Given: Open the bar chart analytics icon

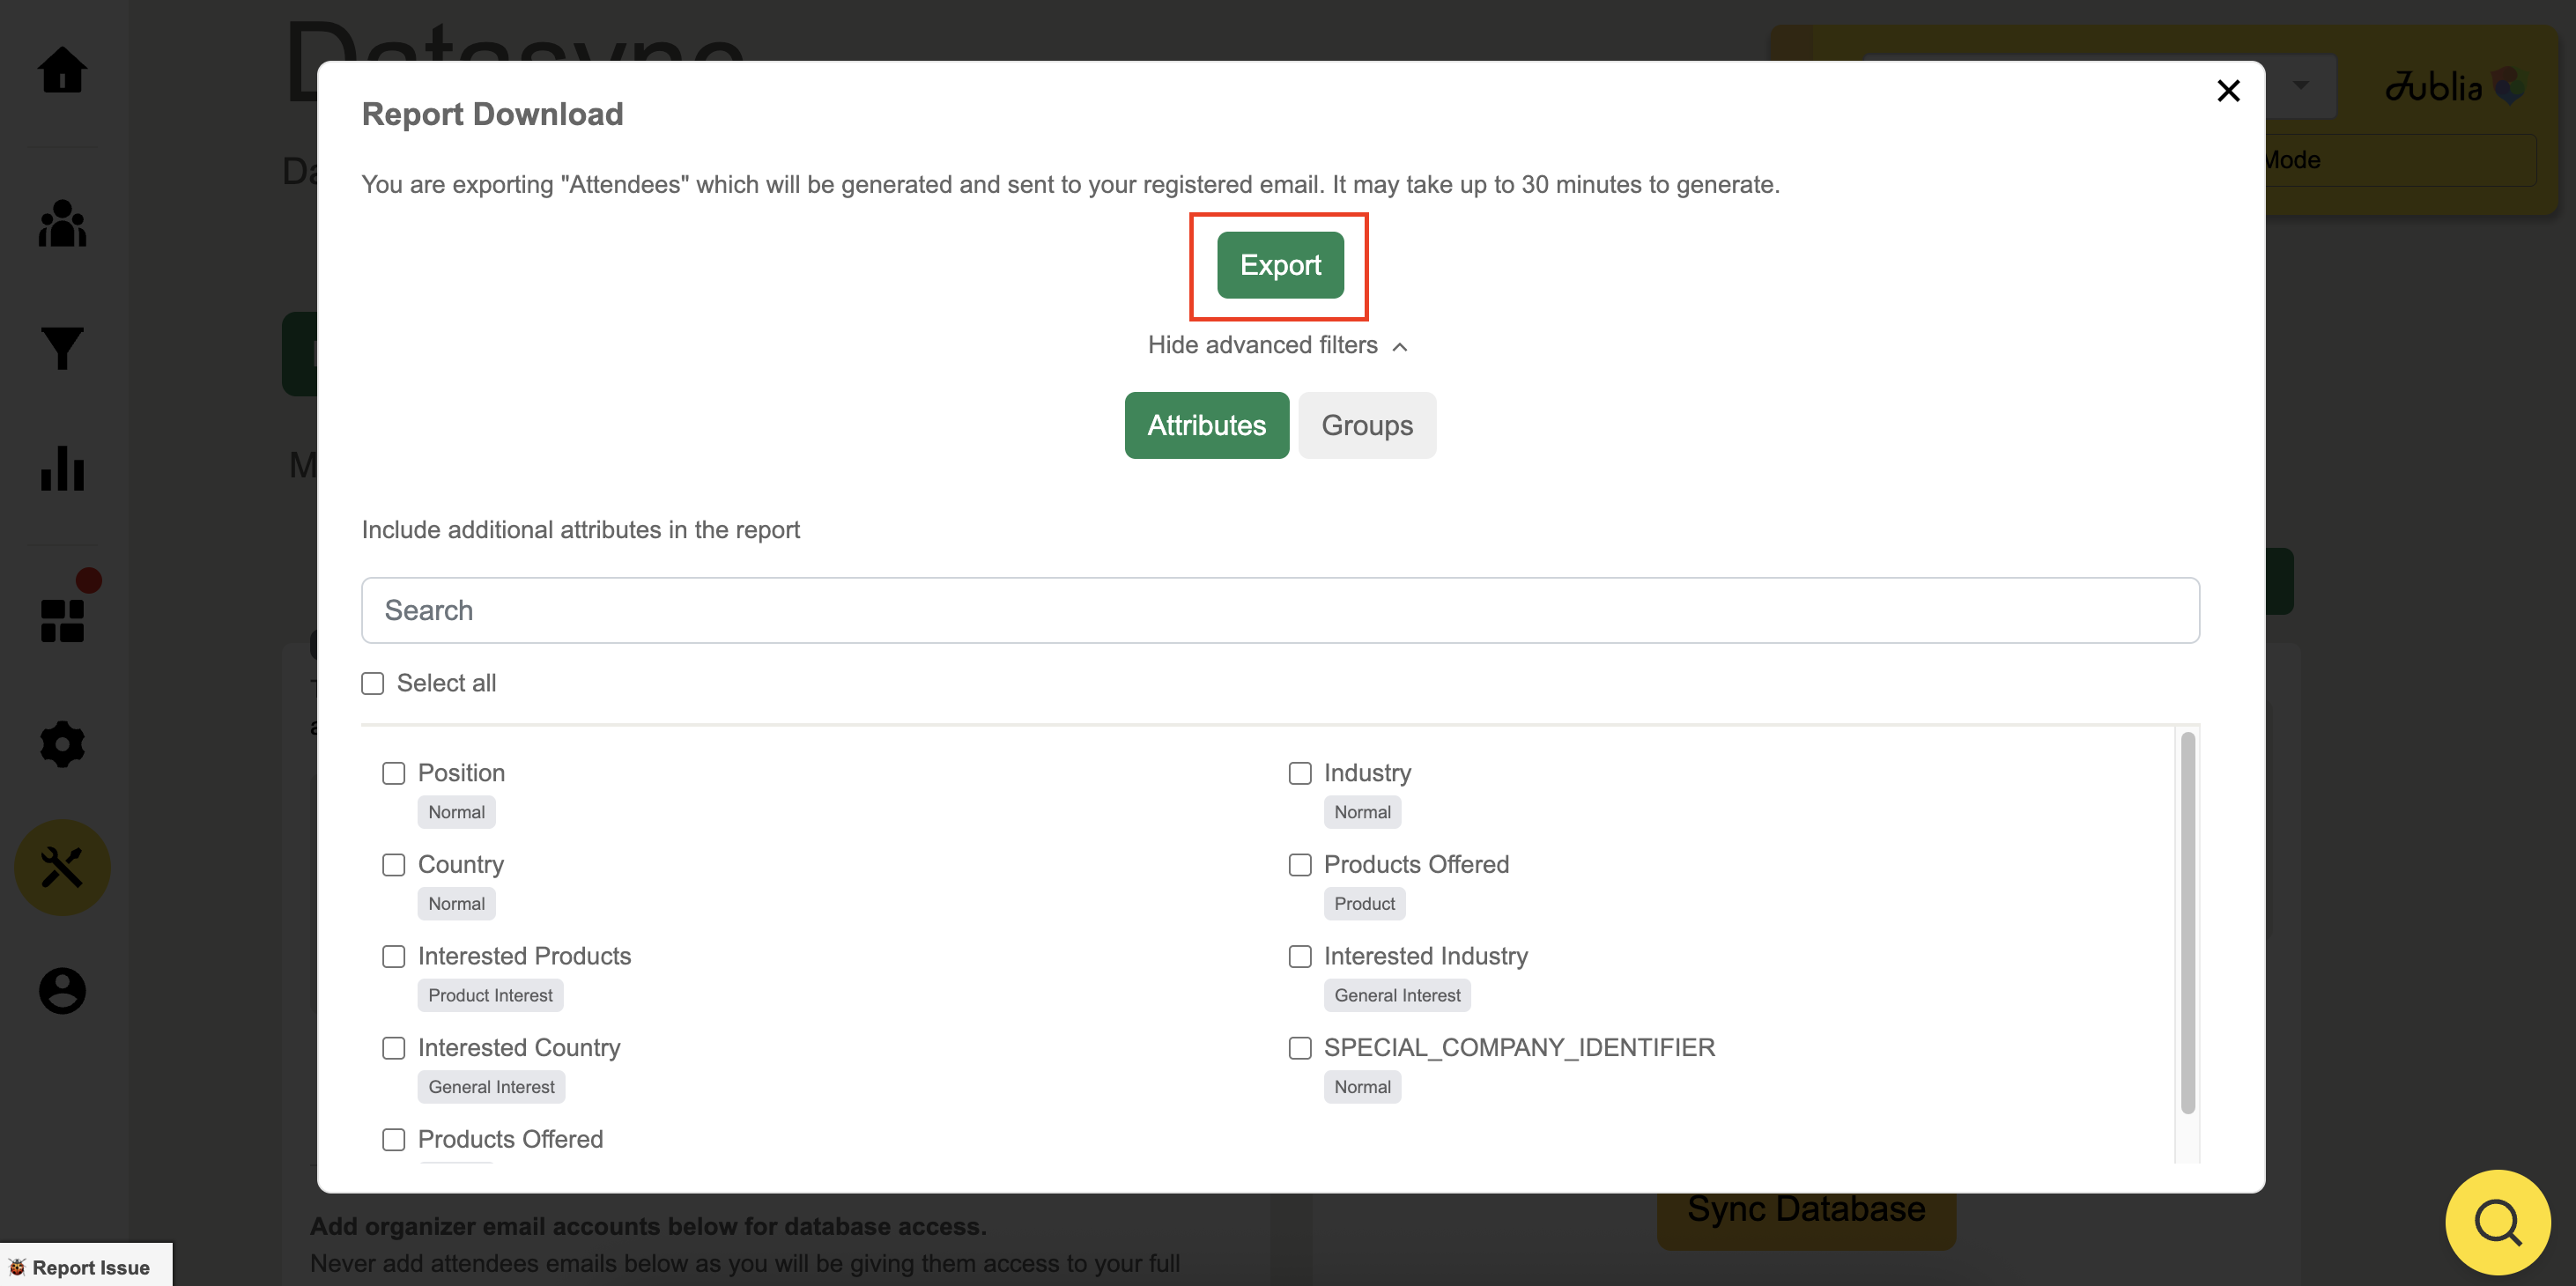Looking at the screenshot, I should (x=62, y=468).
